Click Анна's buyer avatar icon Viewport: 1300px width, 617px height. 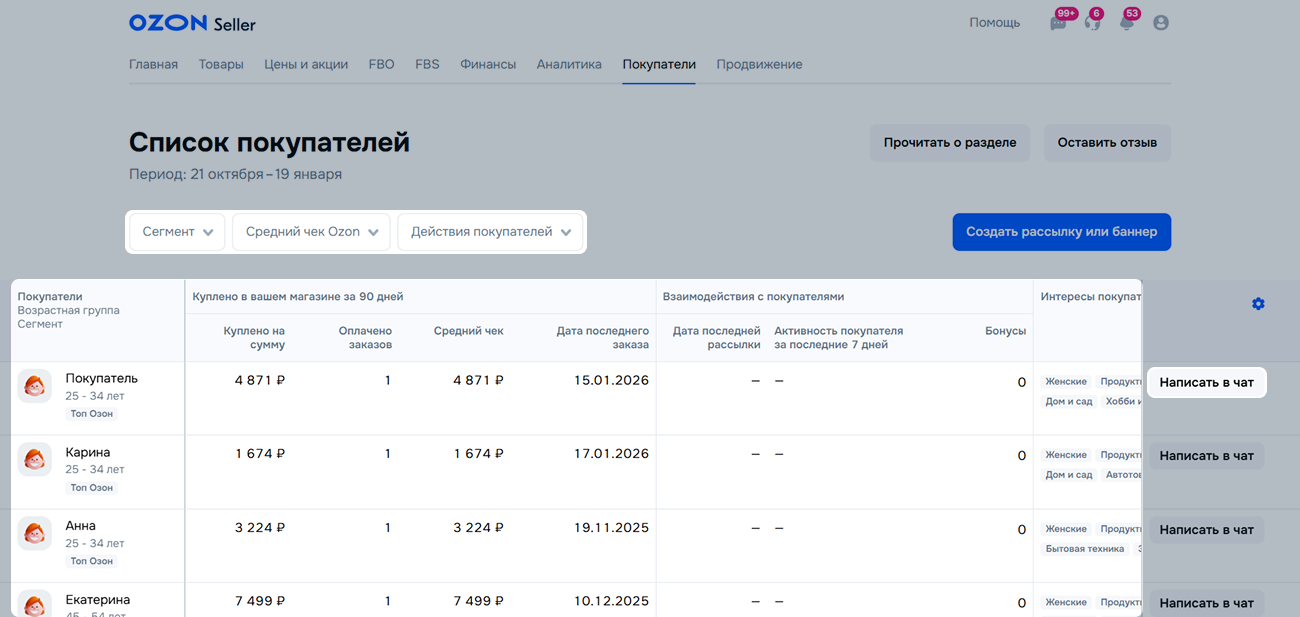pos(35,533)
